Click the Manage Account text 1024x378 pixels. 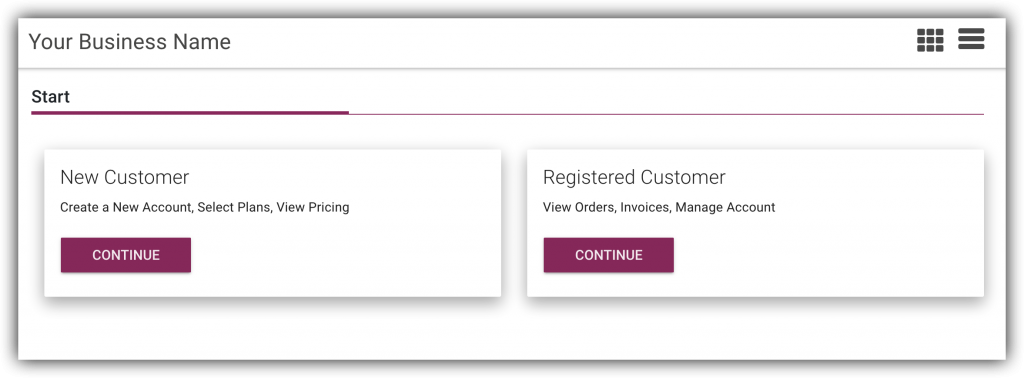tap(726, 208)
